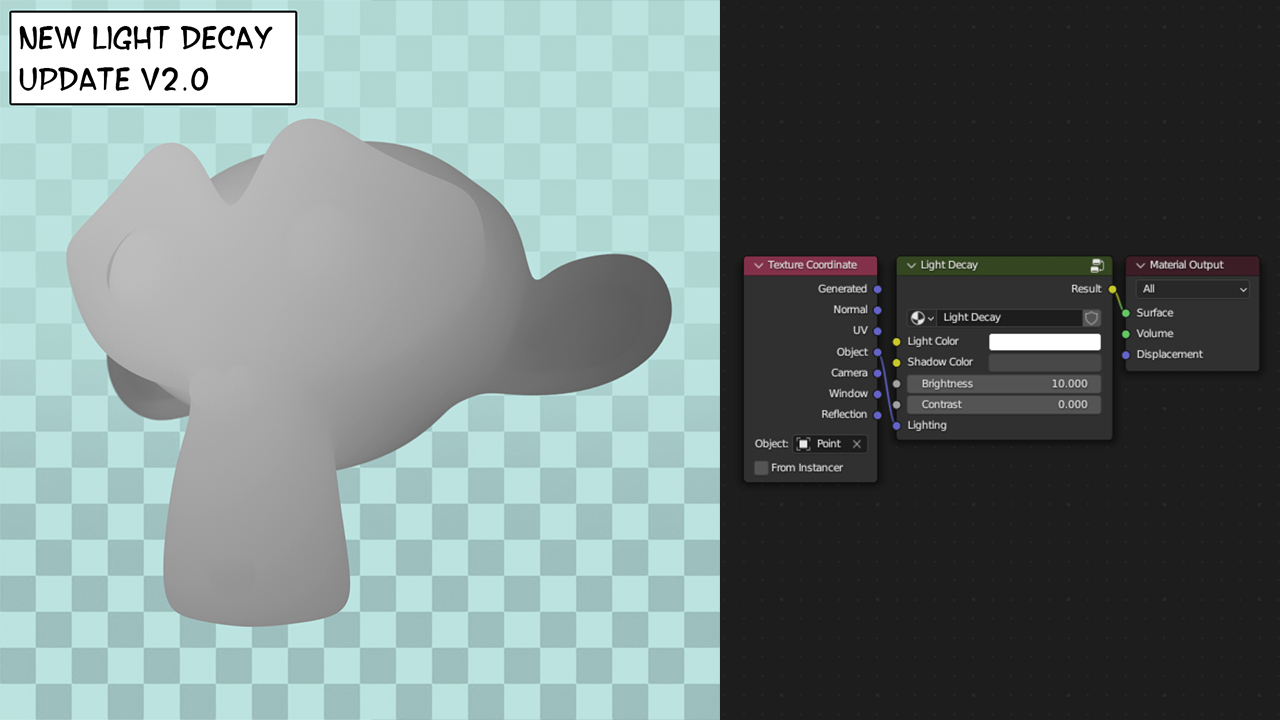Click the UV output socket

(877, 330)
